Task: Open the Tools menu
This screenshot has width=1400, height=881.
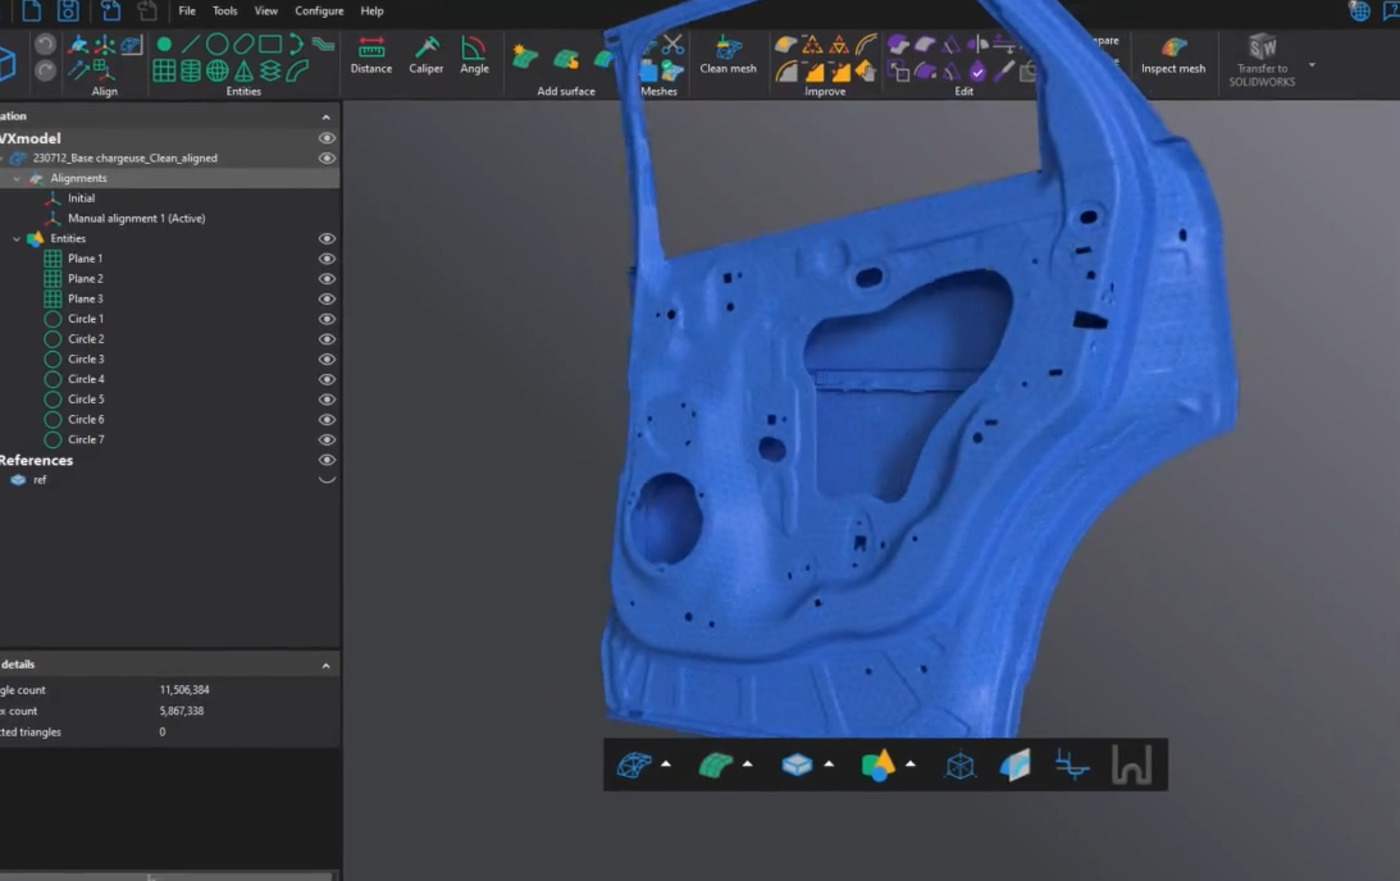Action: (225, 11)
